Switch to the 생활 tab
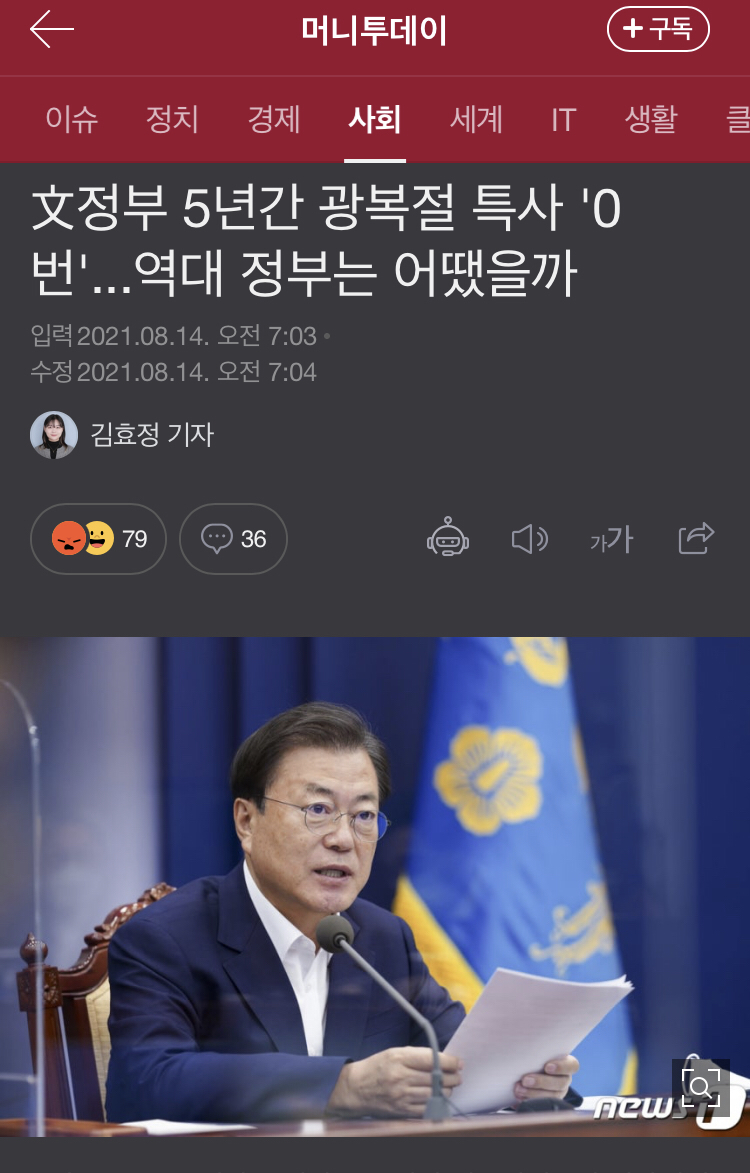The width and height of the screenshot is (750, 1173). click(x=651, y=120)
